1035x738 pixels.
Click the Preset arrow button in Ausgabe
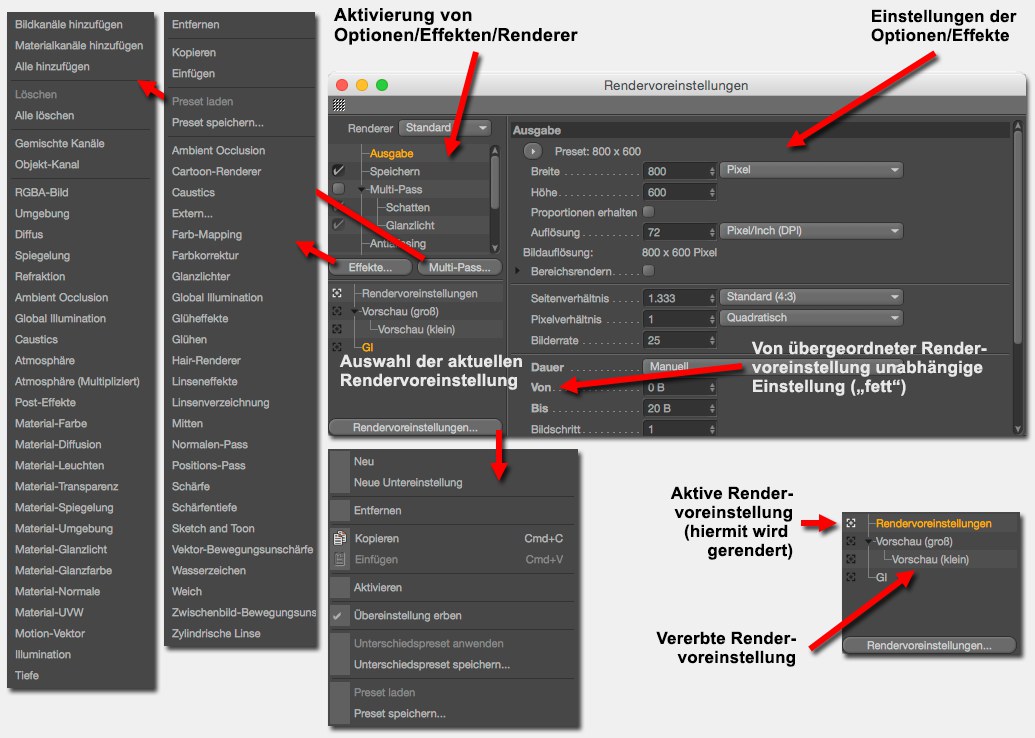(532, 151)
